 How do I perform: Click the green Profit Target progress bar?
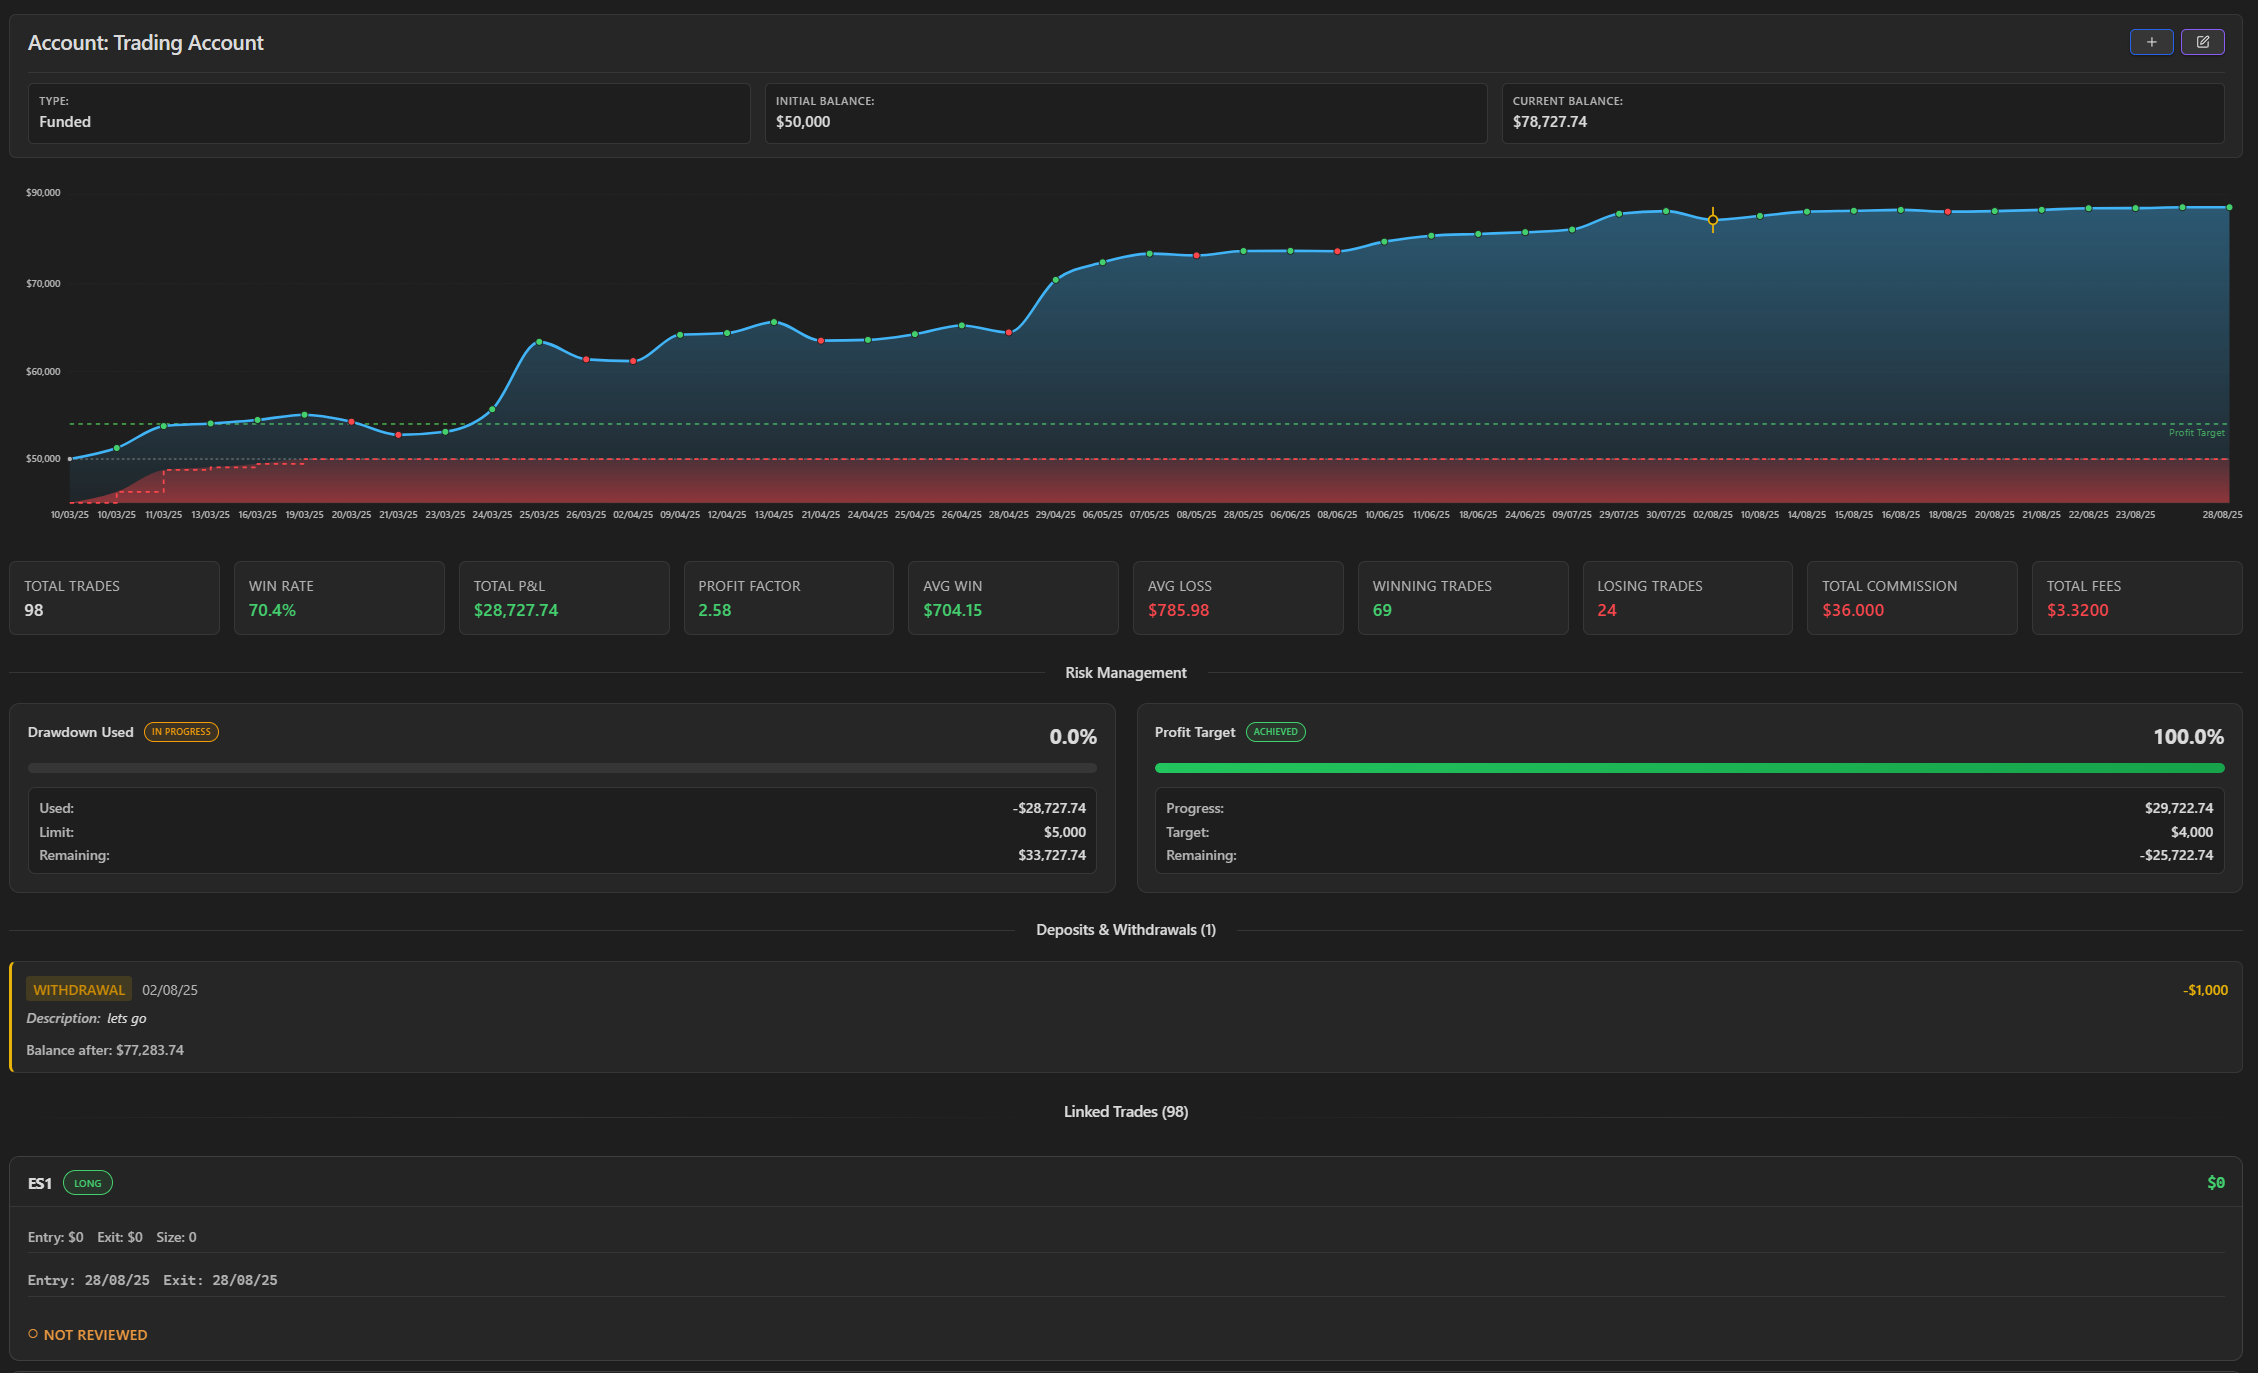tap(1689, 768)
